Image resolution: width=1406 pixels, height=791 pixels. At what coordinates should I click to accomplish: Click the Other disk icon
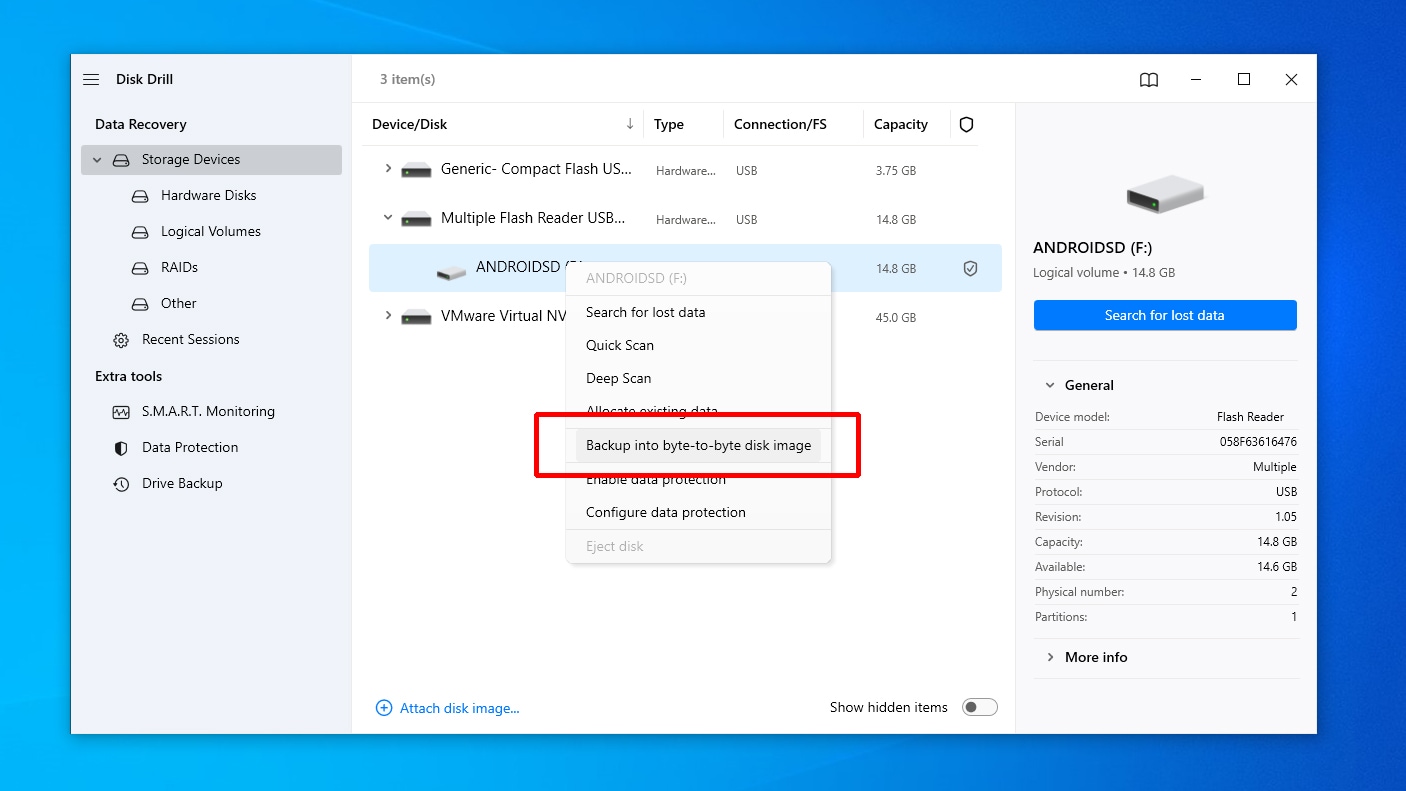pyautogui.click(x=141, y=304)
